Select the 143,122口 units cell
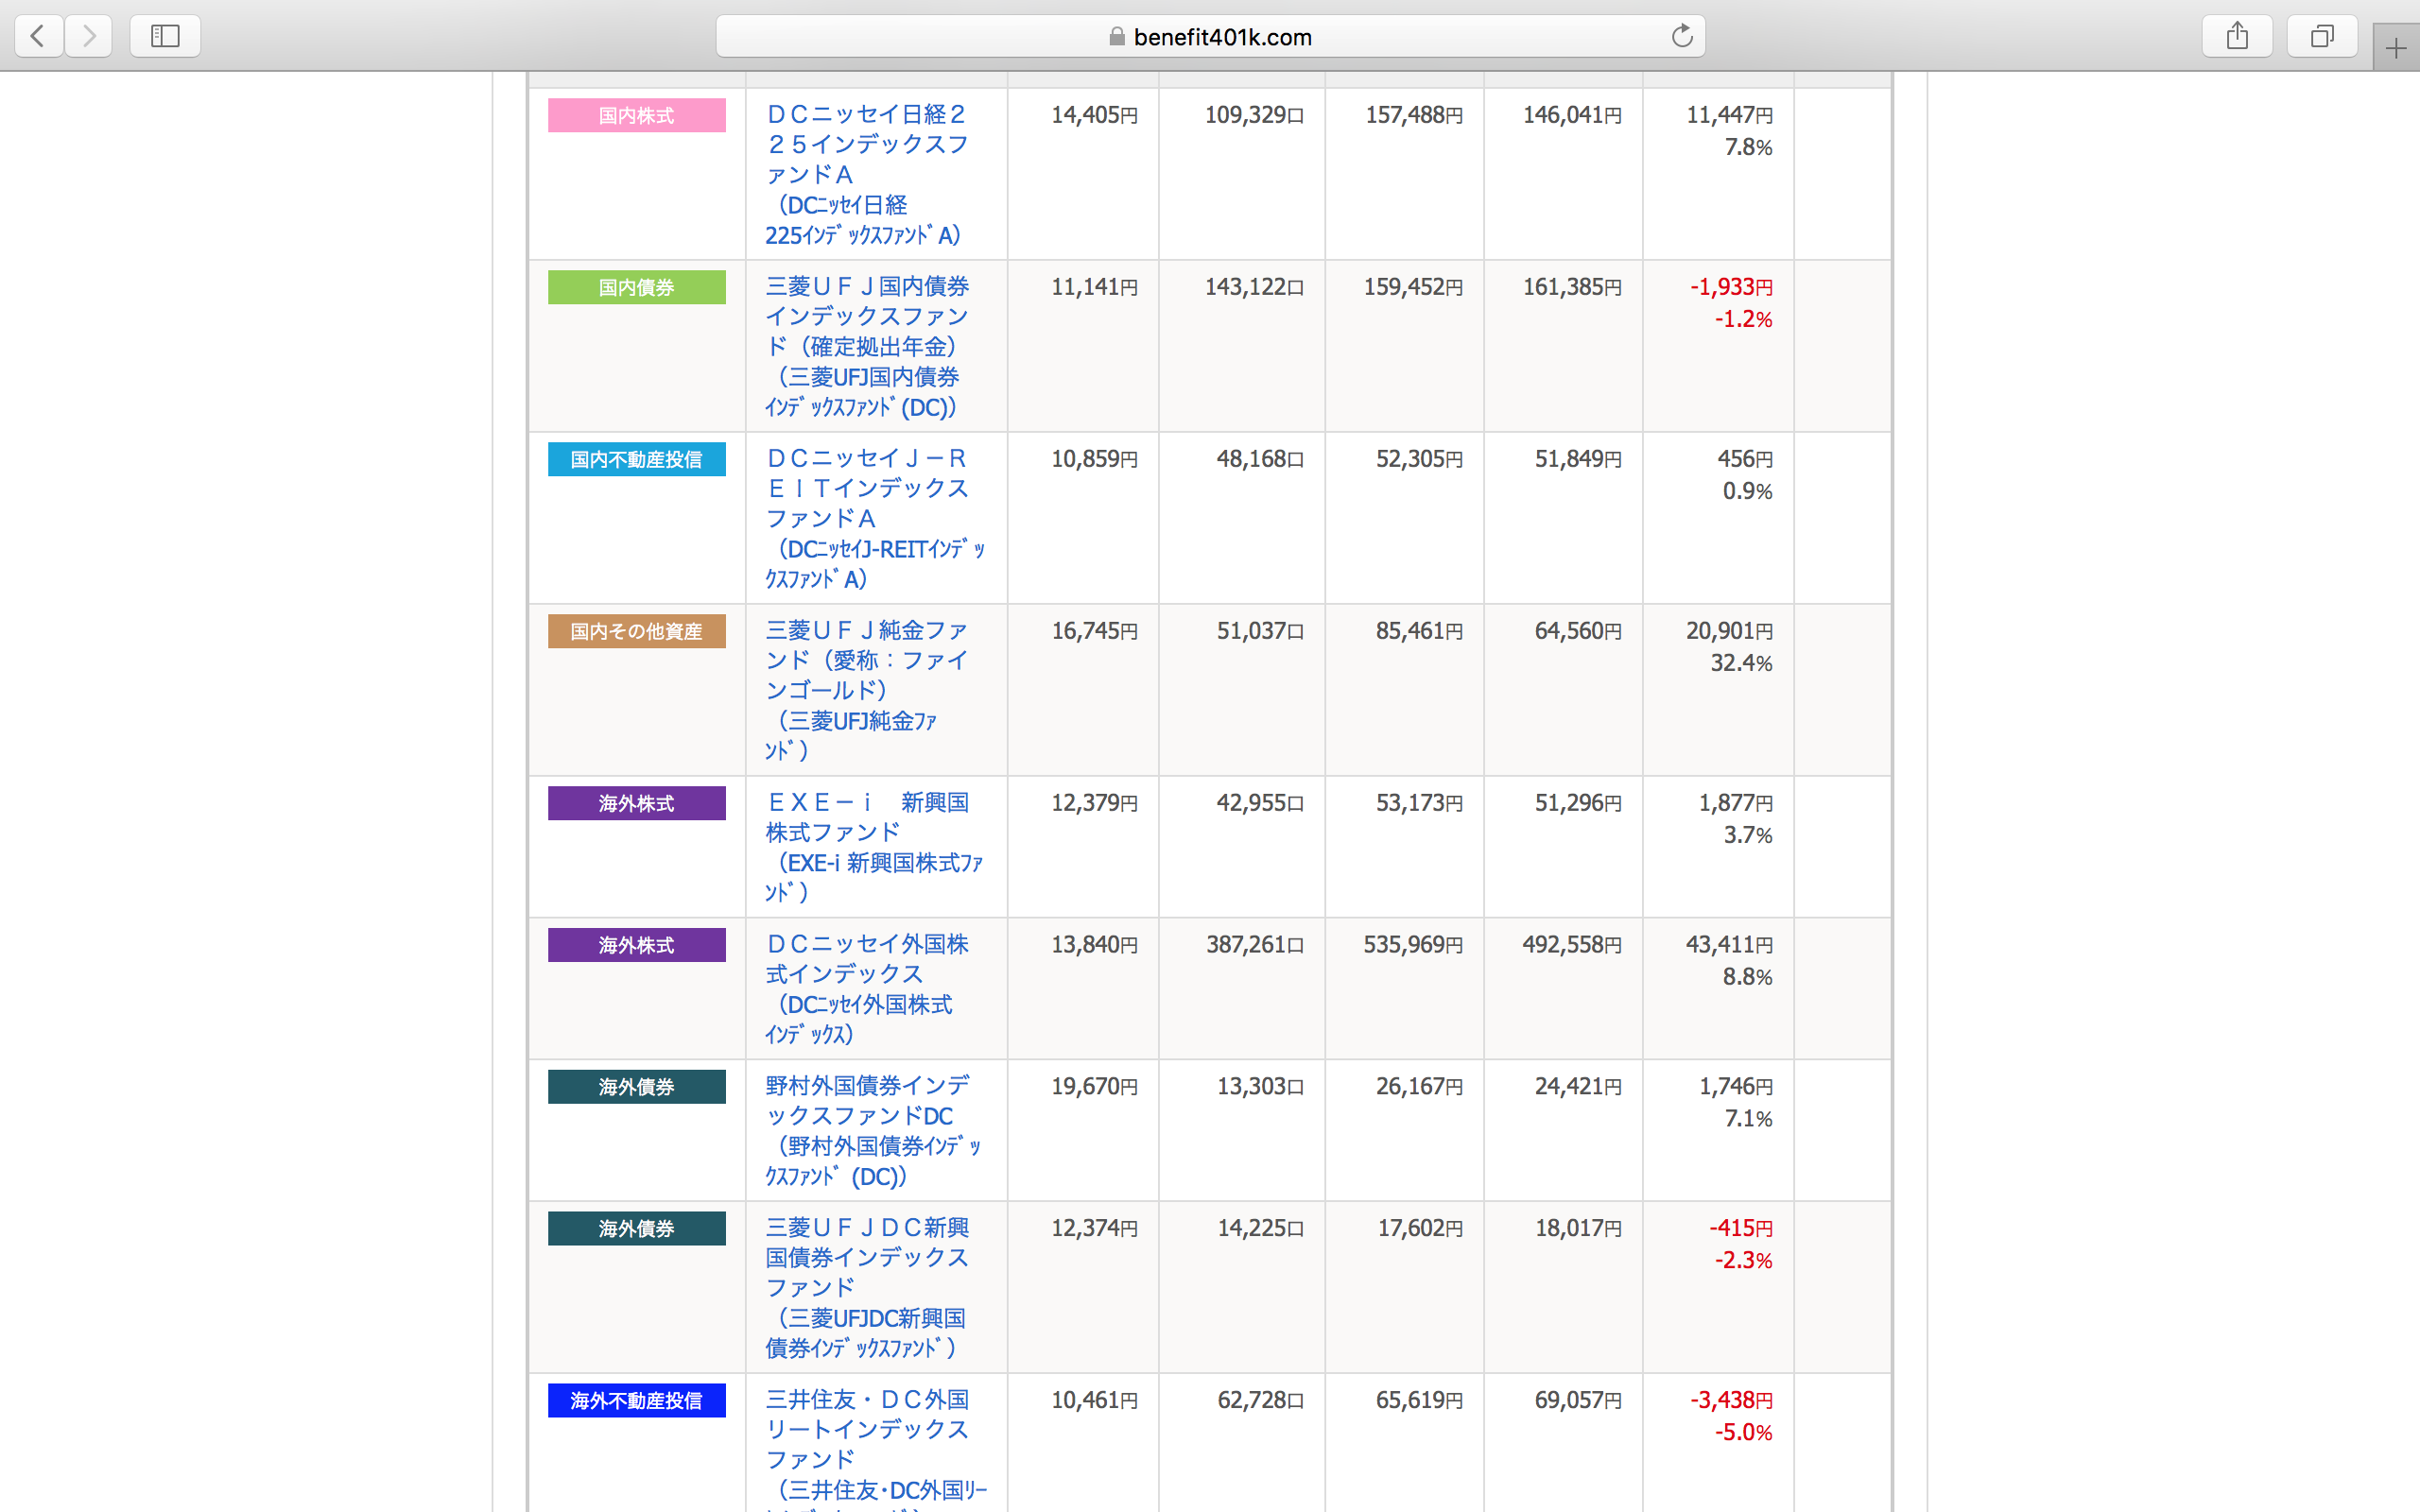This screenshot has width=2420, height=1512. [x=1254, y=287]
